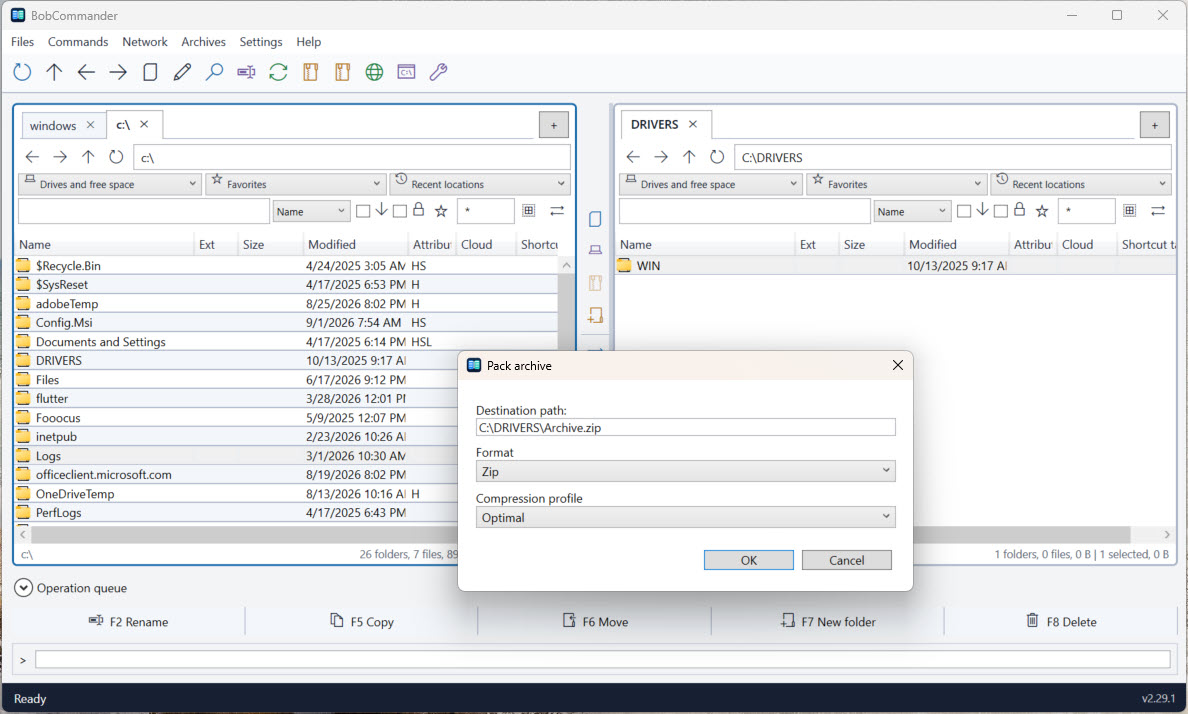Open the Compression profile dropdown showing Optimal
Viewport: 1188px width, 714px height.
pyautogui.click(x=686, y=518)
